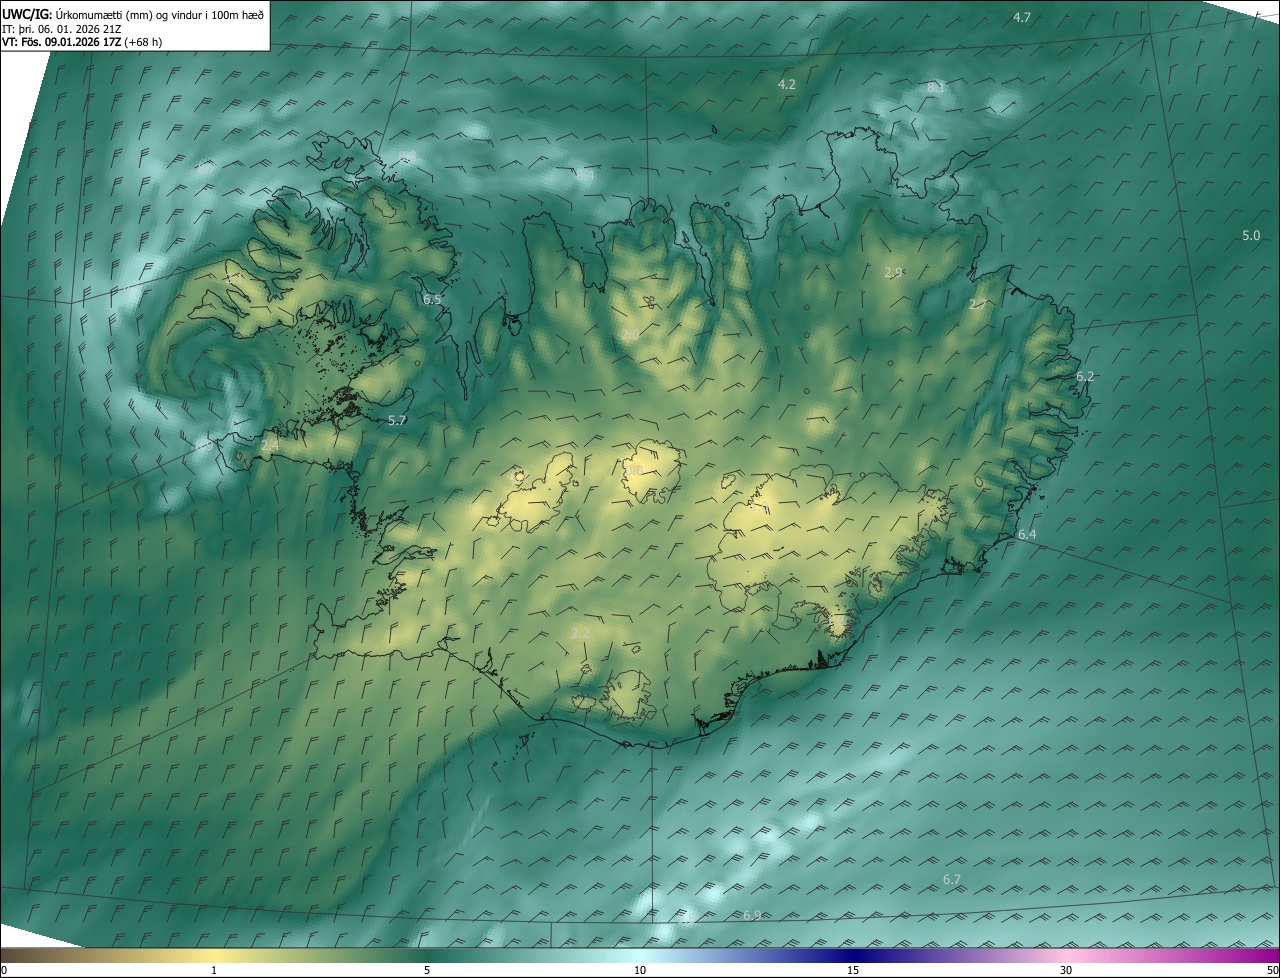Click the 2.0 value label
1280x978 pixels.
(x=630, y=335)
